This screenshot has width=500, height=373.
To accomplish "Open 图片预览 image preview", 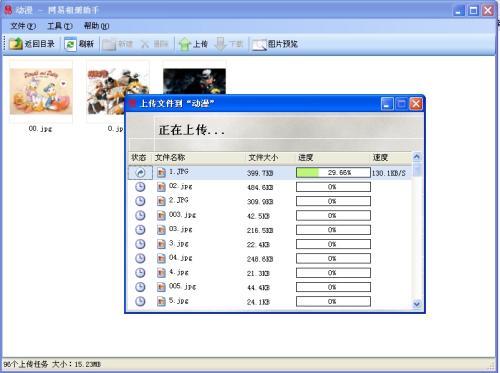I will [275, 44].
